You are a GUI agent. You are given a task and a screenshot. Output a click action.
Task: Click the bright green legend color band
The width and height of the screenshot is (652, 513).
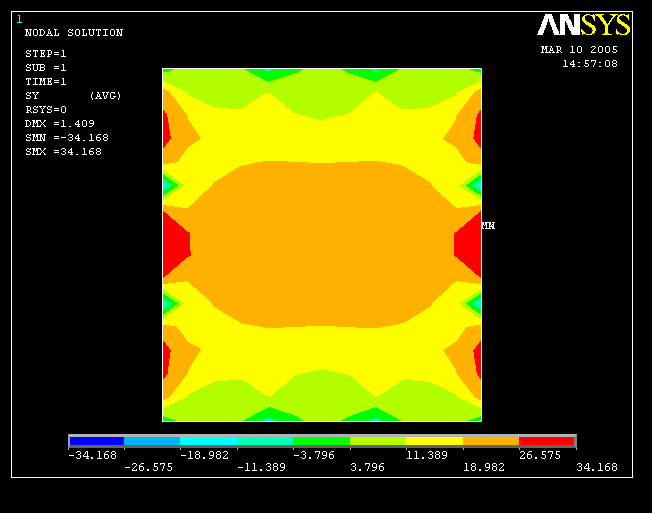(321, 441)
